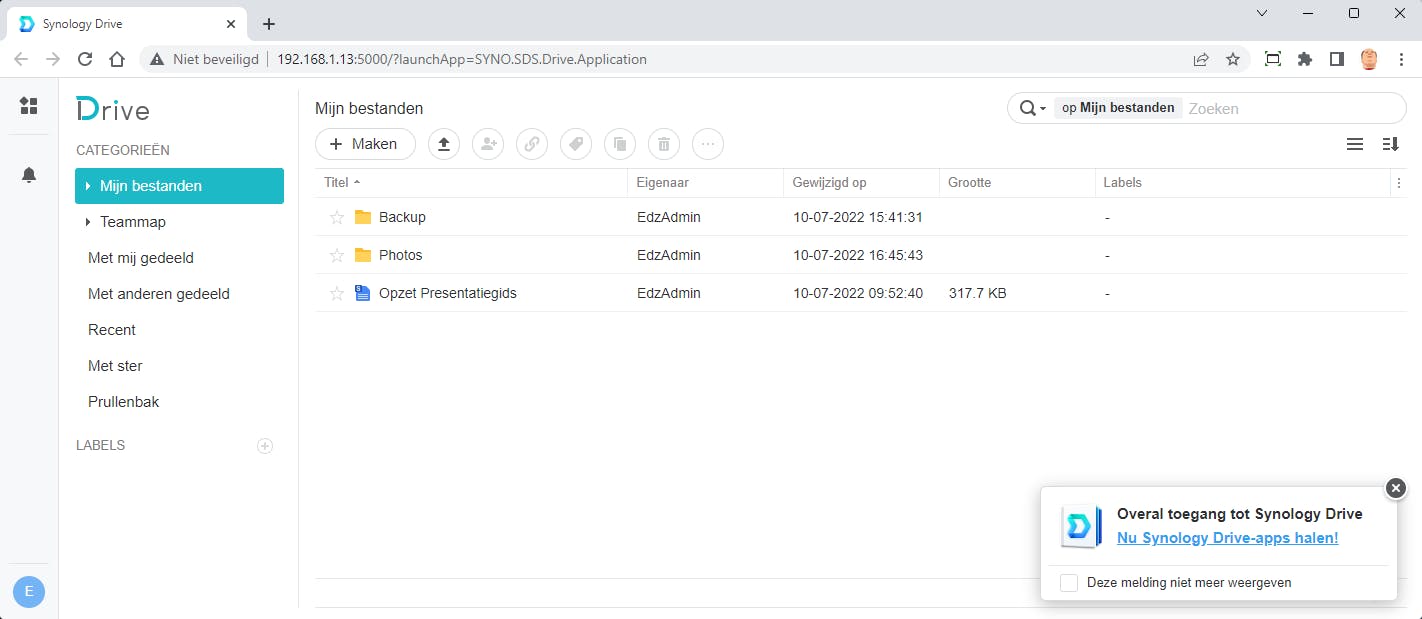Expand the Mijn bestanden tree arrow
Image resolution: width=1422 pixels, height=619 pixels.
tap(89, 186)
